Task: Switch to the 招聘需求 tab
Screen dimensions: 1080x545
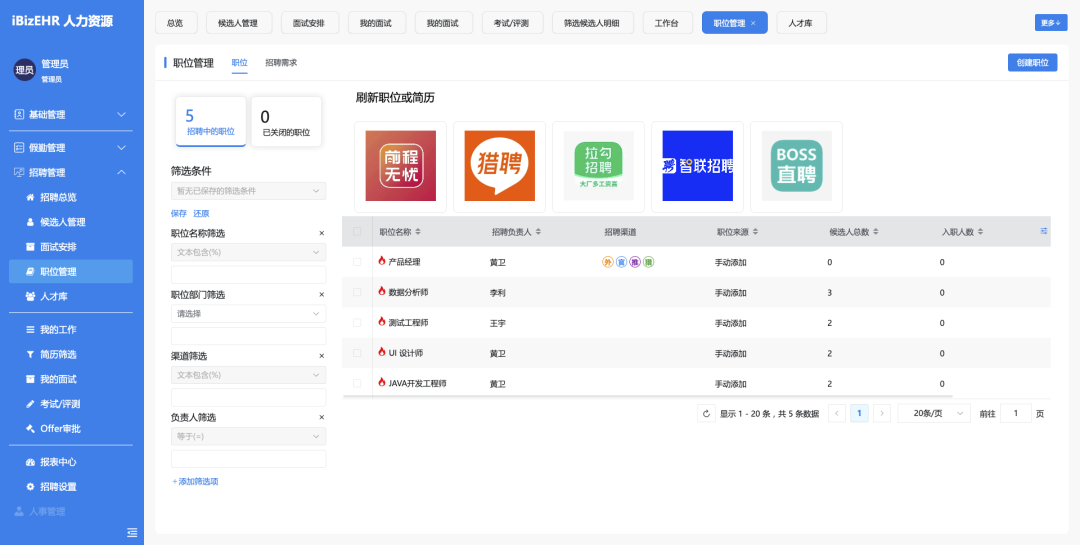Action: click(281, 63)
